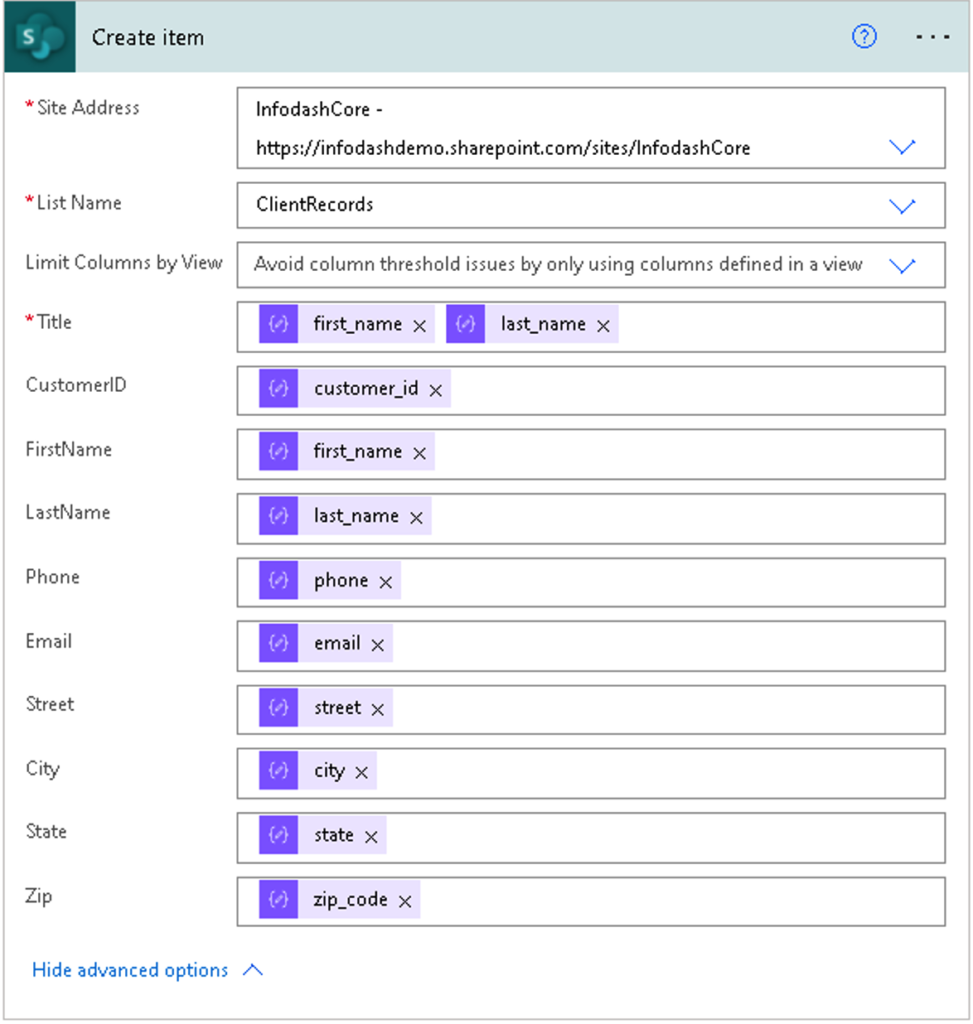Remove first_name token from Title field

pyautogui.click(x=419, y=325)
